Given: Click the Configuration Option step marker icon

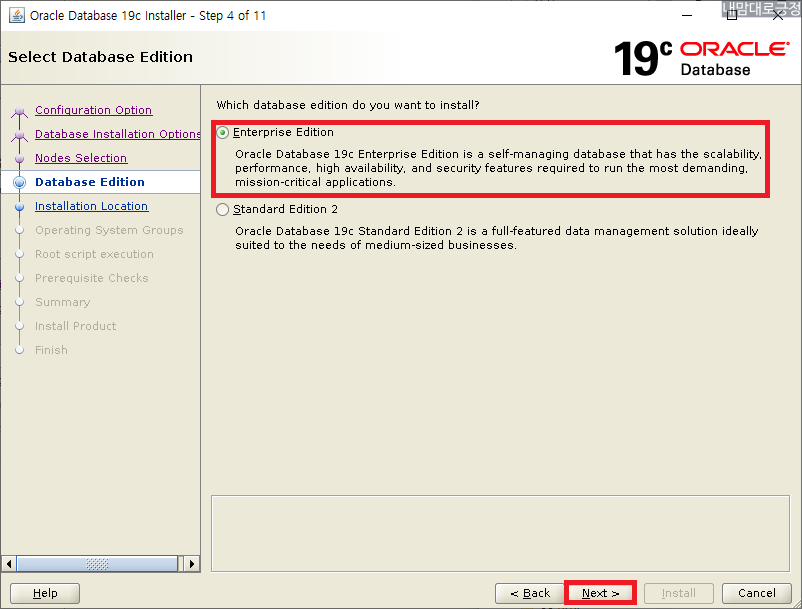Looking at the screenshot, I should coord(19,111).
